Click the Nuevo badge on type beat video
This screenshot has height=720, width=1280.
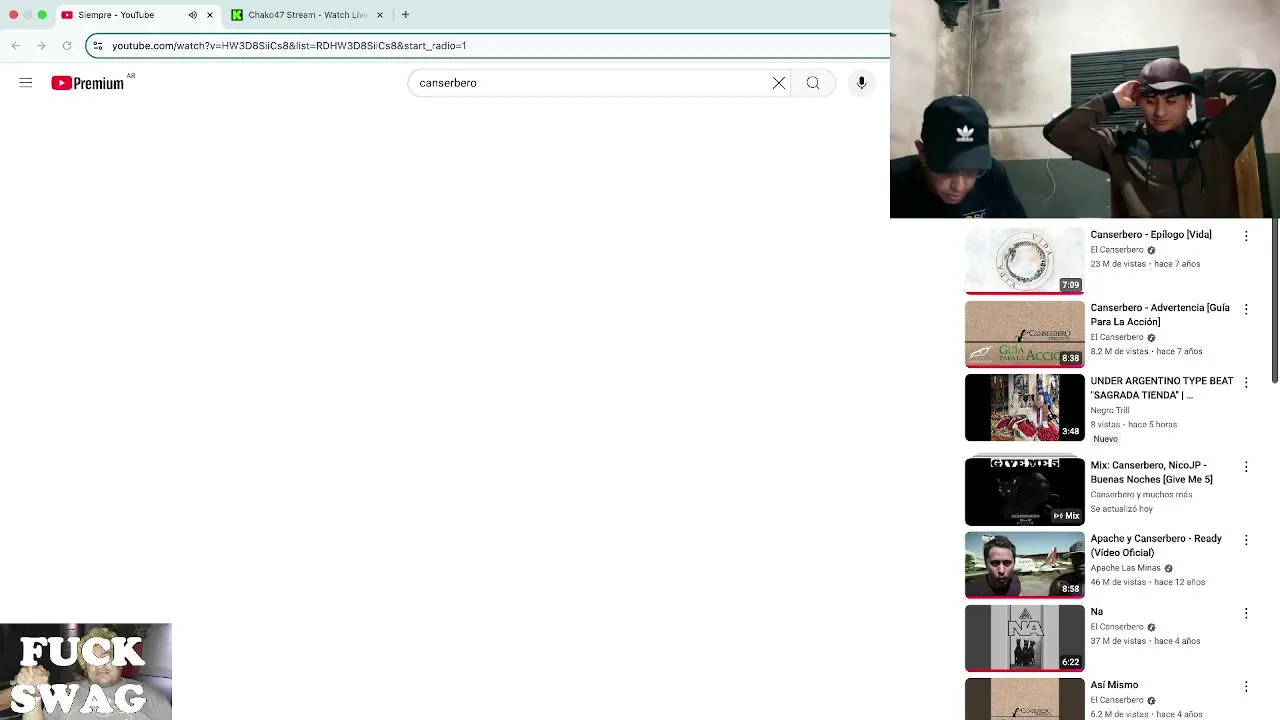pyautogui.click(x=1106, y=439)
